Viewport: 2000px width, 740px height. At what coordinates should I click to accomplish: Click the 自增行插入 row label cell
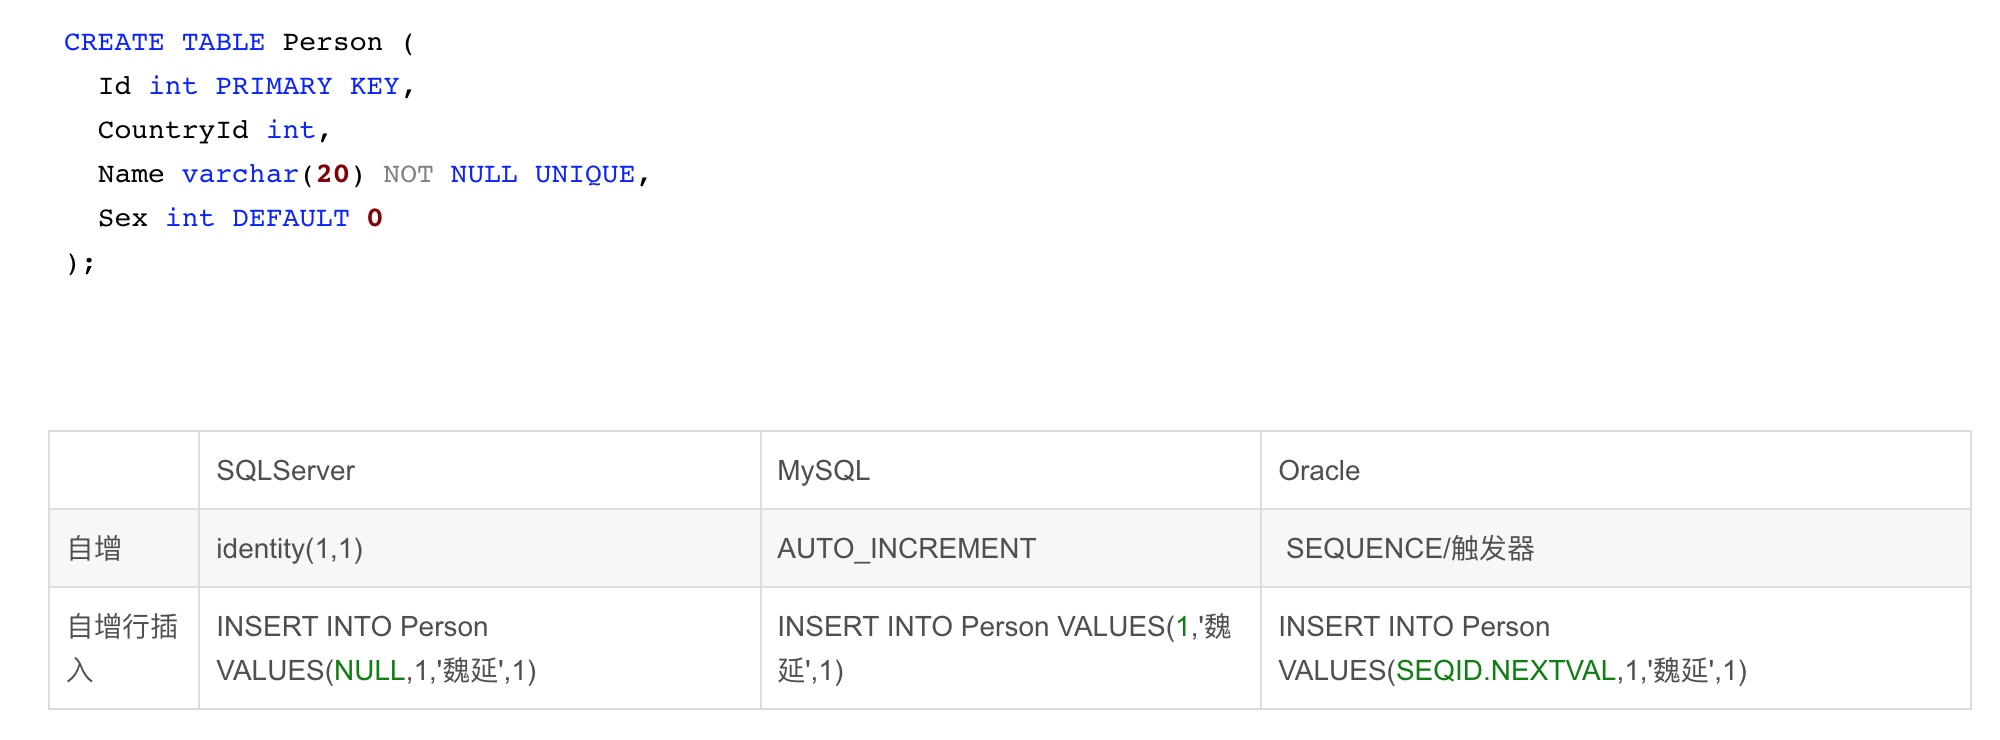coord(122,648)
